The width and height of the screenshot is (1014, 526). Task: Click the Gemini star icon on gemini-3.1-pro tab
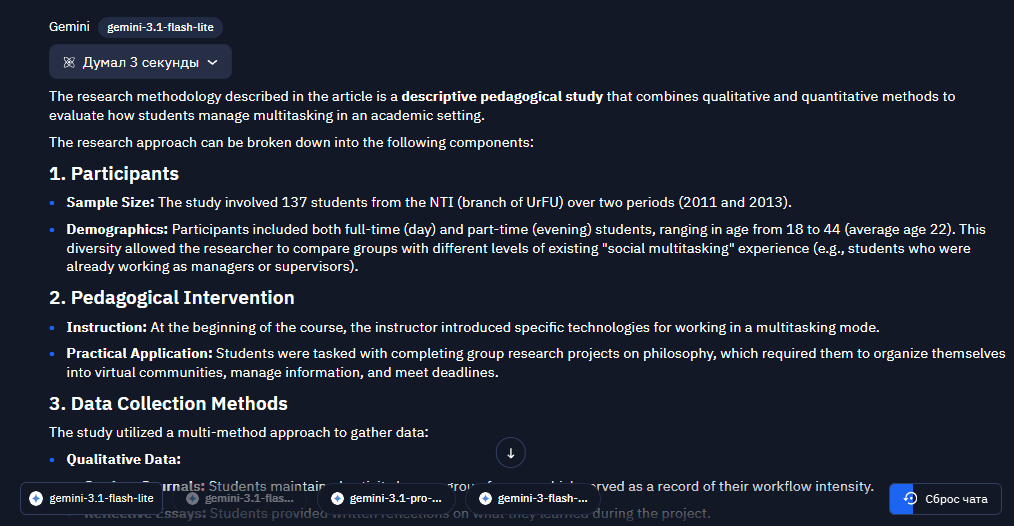pos(337,498)
